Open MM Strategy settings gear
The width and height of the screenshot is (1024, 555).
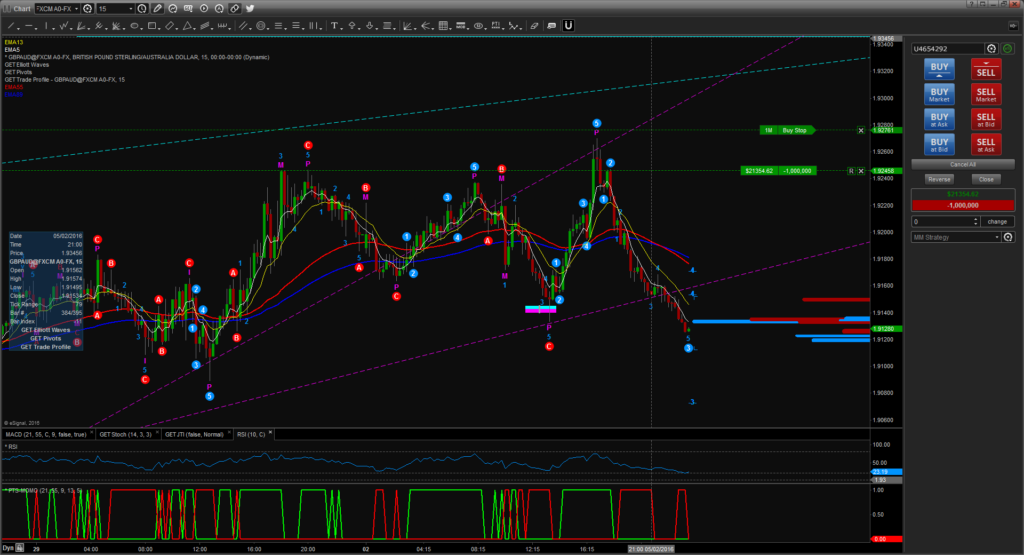(1008, 237)
